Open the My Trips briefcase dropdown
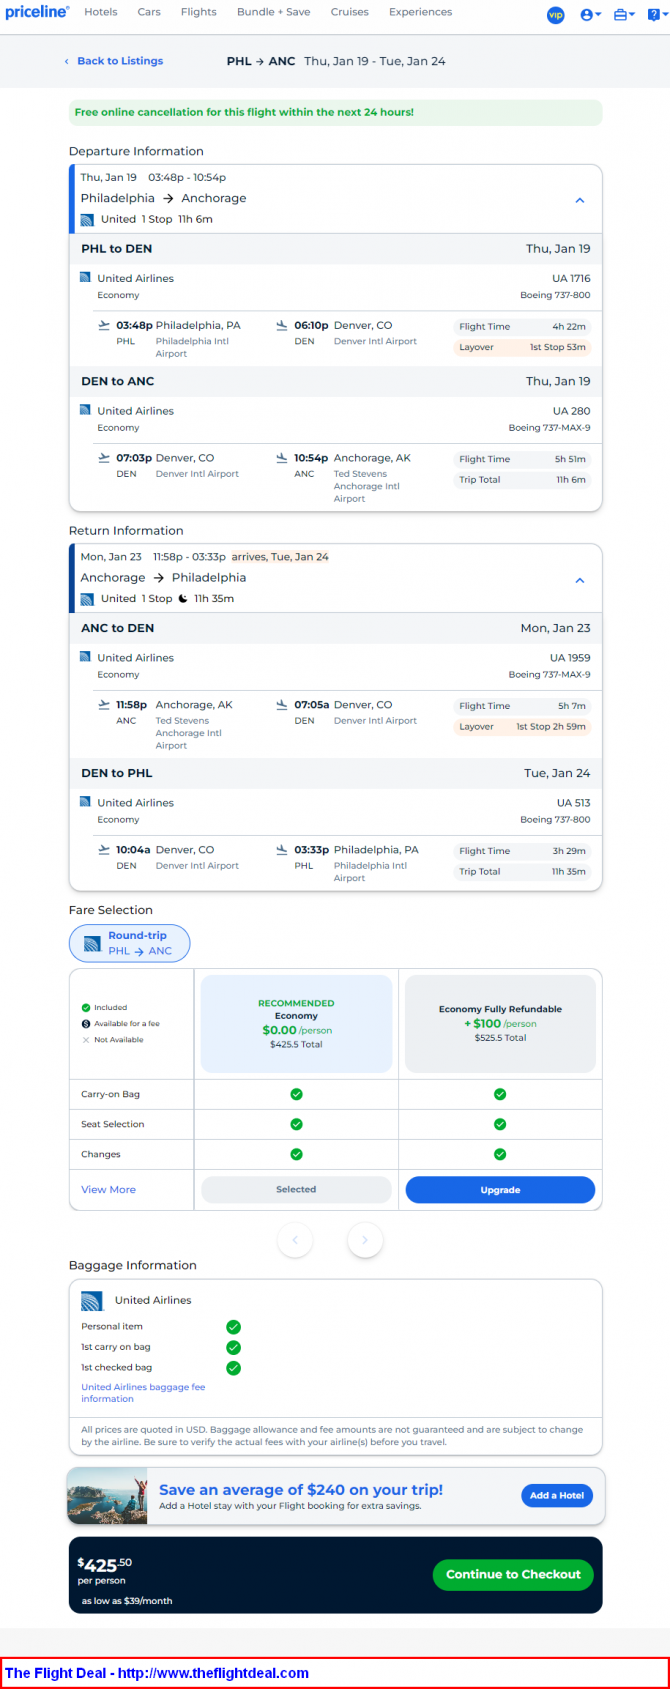The image size is (670, 1689). click(x=624, y=15)
